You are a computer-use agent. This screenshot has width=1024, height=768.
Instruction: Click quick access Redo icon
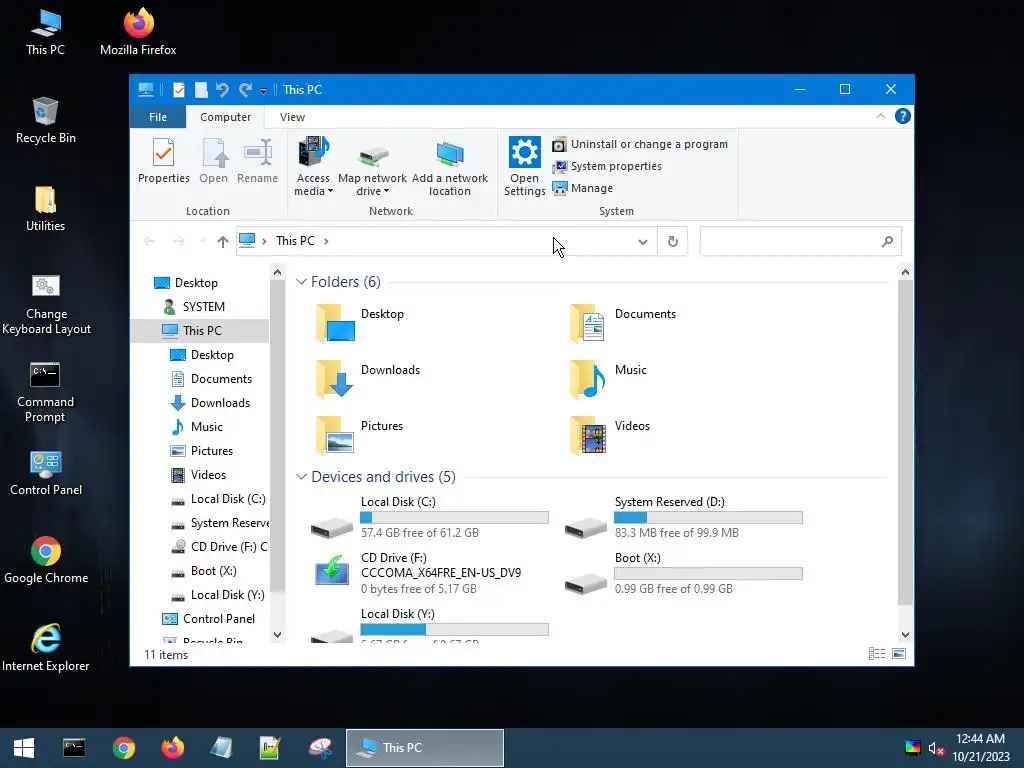click(x=246, y=89)
